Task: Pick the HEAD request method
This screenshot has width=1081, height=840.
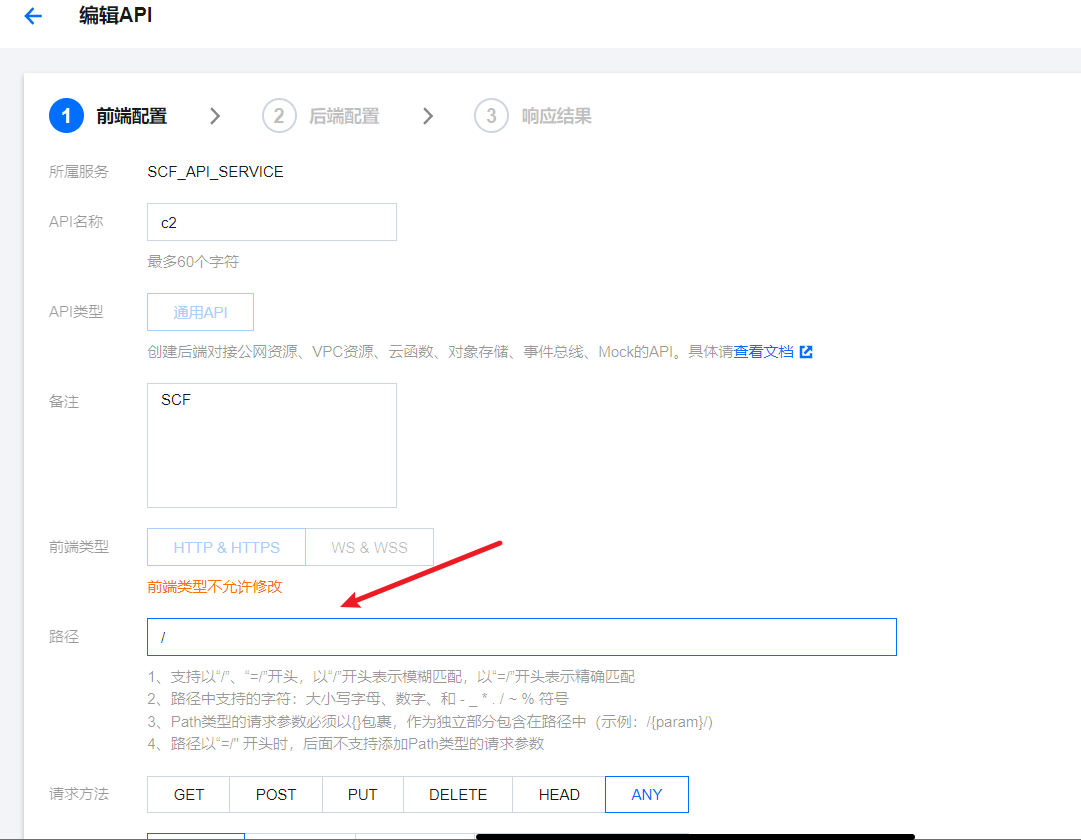Action: tap(559, 794)
